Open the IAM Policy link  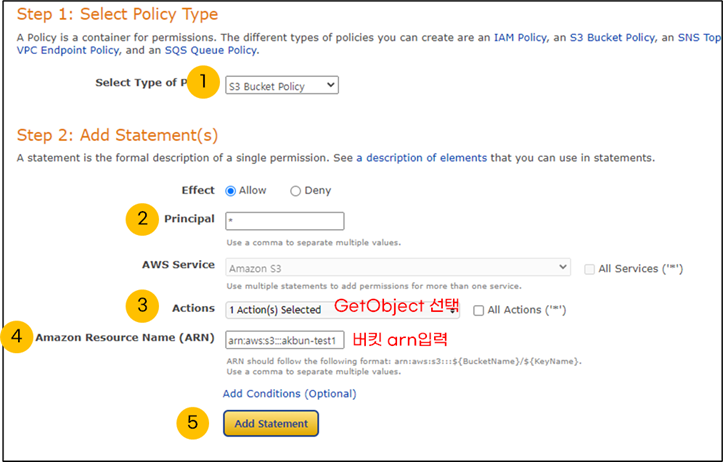(521, 38)
